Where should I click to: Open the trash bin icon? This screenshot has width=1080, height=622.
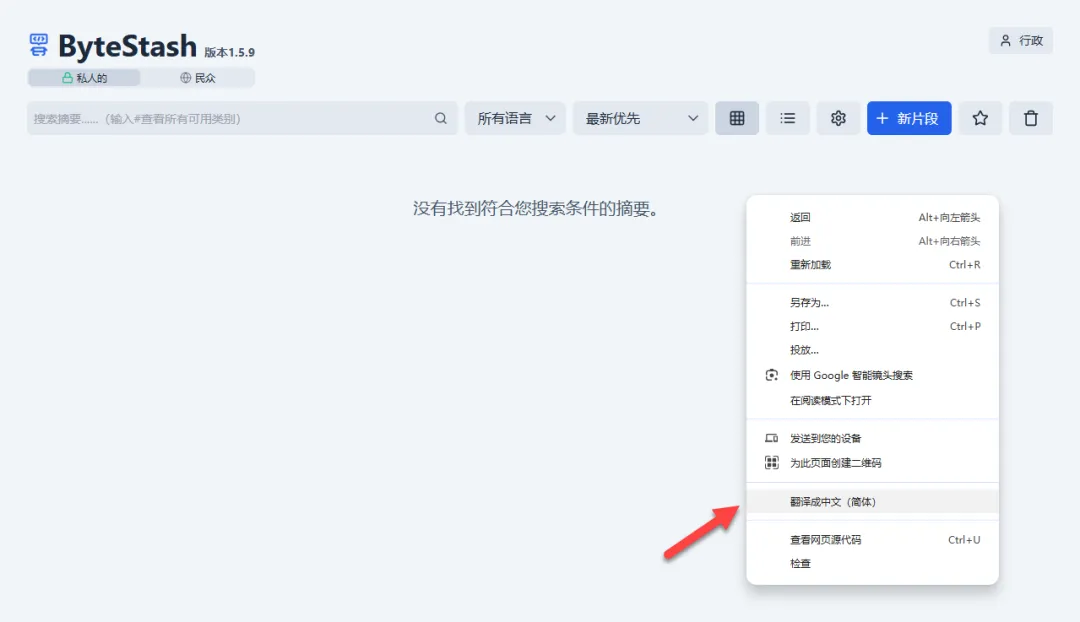tap(1031, 118)
